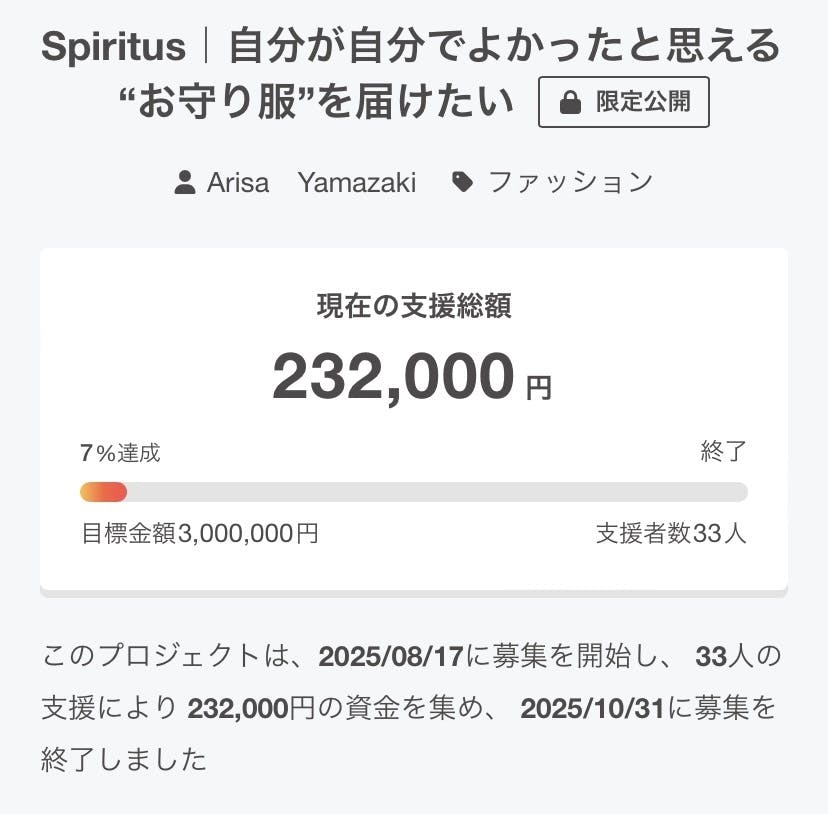Viewport: 828px width, 814px height.
Task: Open the Arisa Yamazaki author name
Action: click(x=311, y=182)
